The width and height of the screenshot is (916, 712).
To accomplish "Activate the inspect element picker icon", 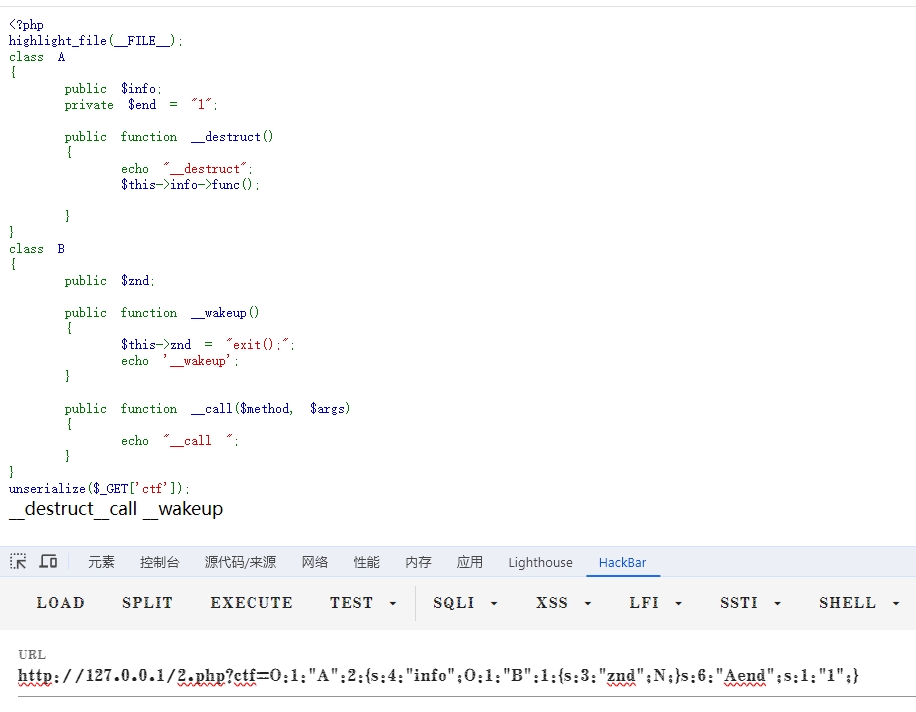I will (x=18, y=562).
